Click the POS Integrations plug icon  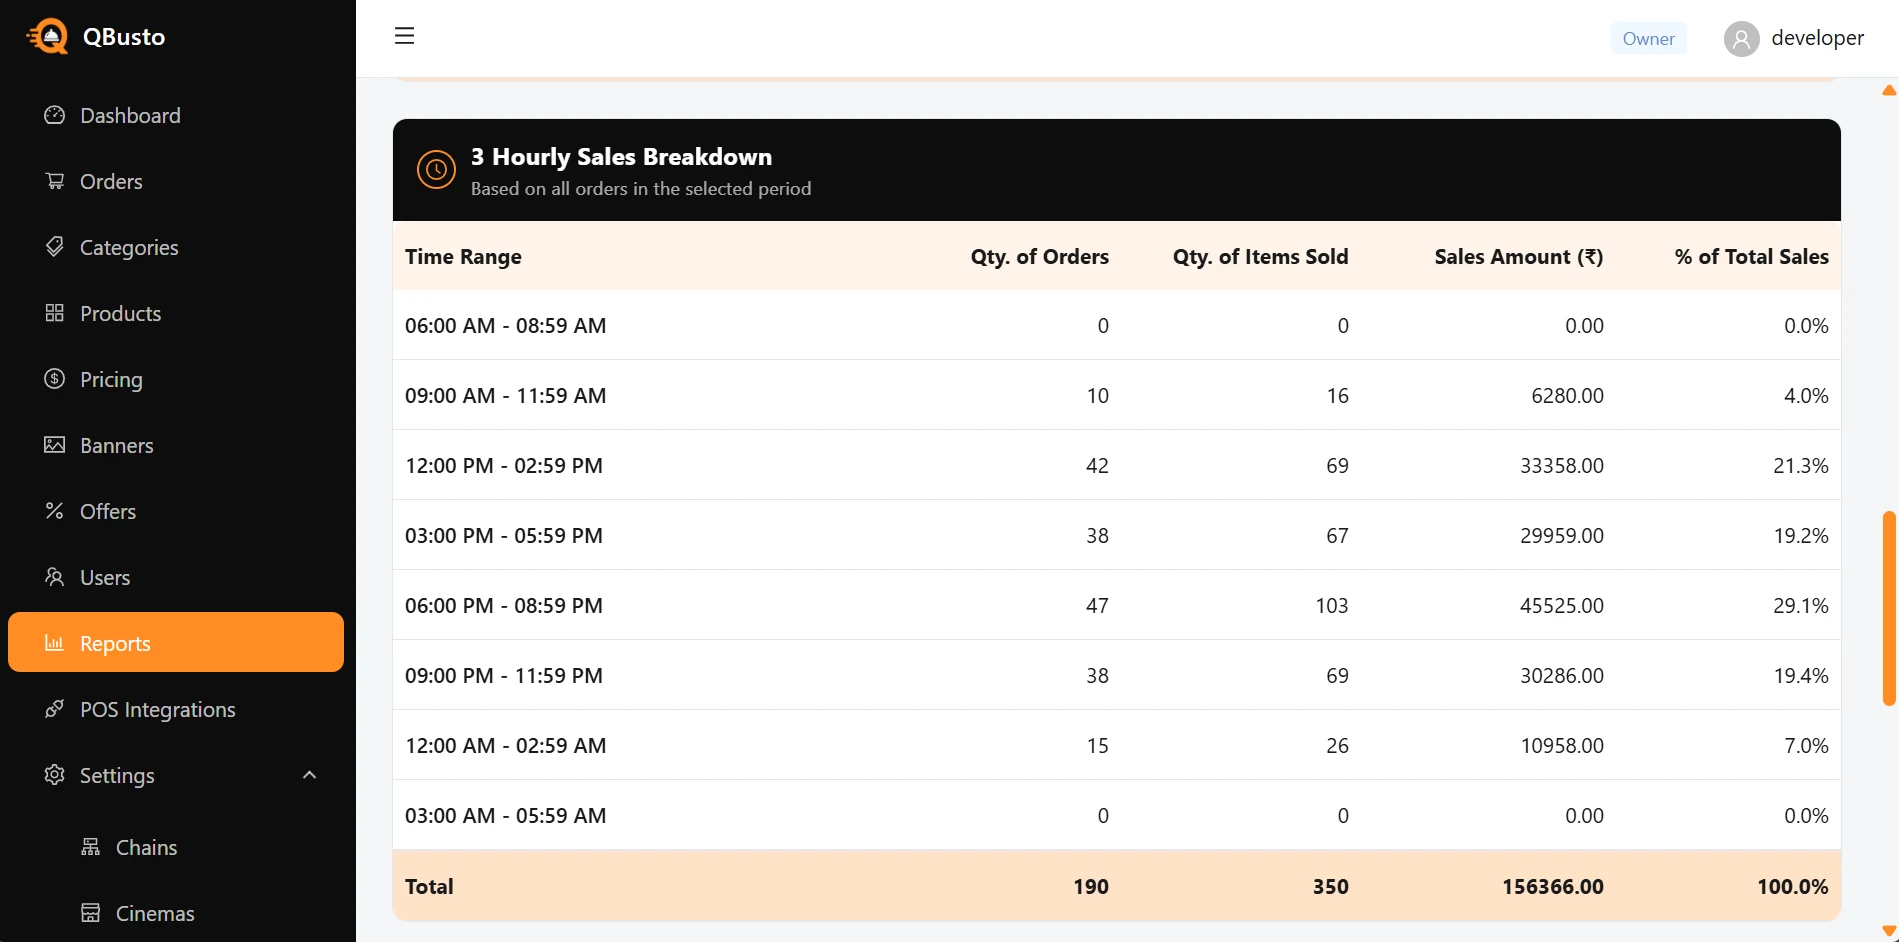[54, 709]
